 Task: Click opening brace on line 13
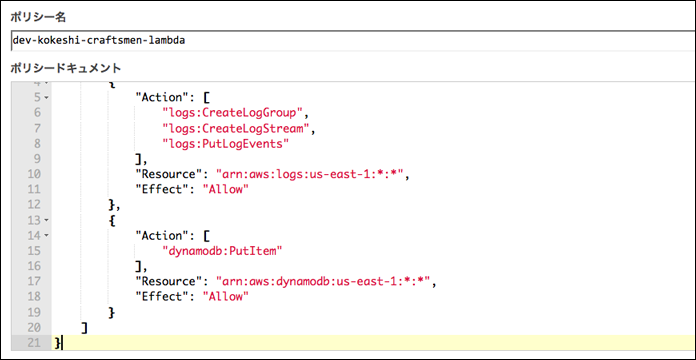112,221
